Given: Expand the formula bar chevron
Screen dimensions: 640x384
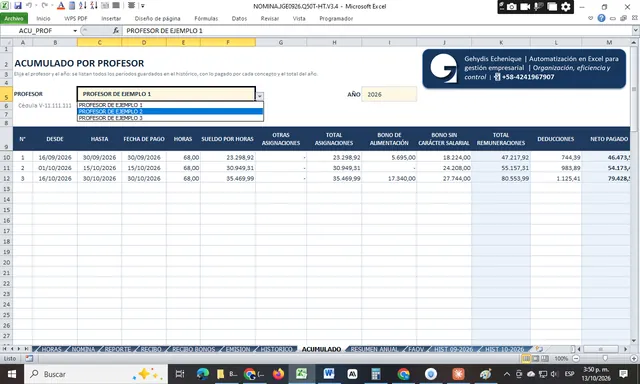Looking at the screenshot, I should click(x=636, y=31).
